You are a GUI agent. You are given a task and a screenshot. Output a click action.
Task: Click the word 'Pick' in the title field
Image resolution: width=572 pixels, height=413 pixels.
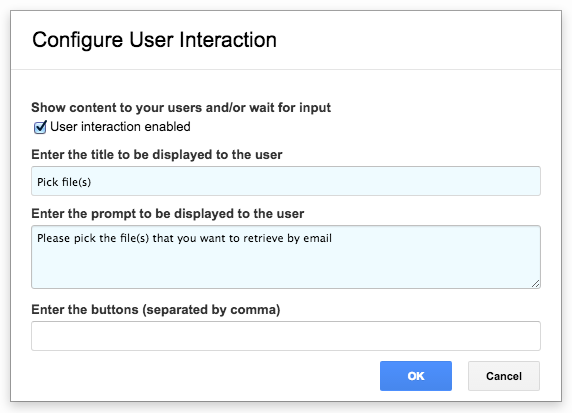click(47, 182)
